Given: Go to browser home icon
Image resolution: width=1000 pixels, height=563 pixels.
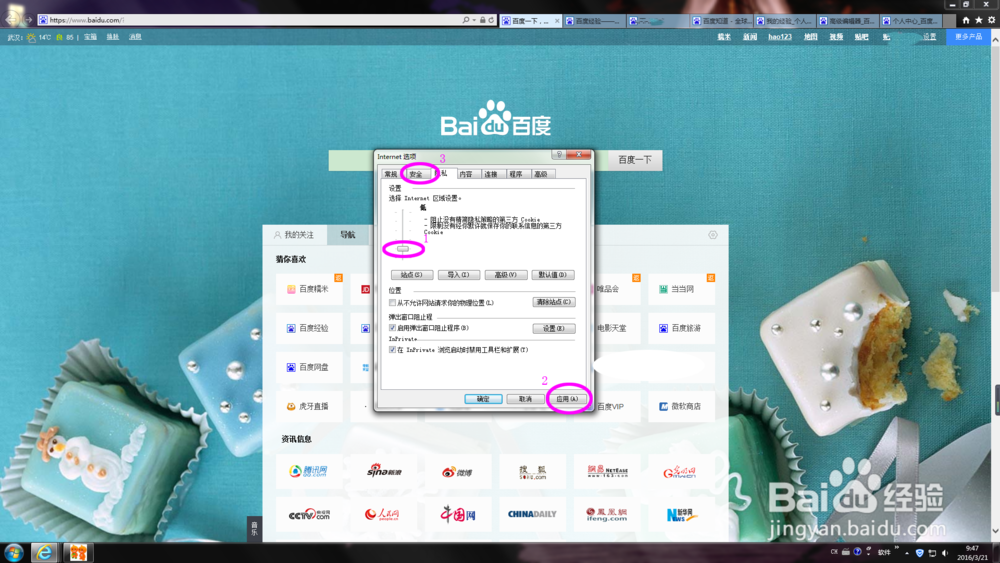Looking at the screenshot, I should [966, 20].
